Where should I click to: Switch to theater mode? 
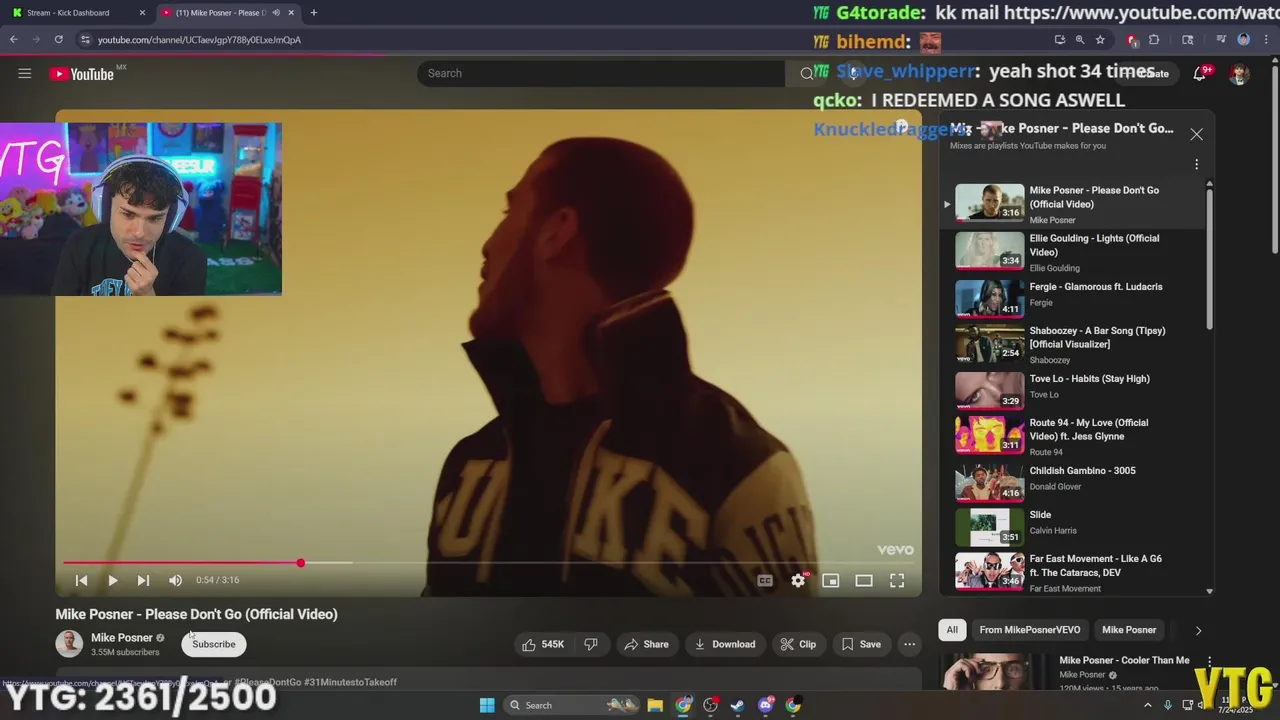click(864, 580)
